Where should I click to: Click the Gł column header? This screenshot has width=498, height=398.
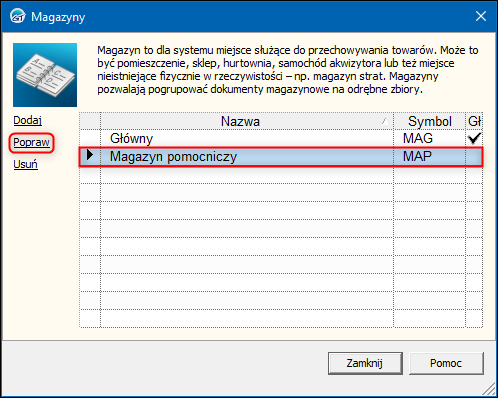[x=474, y=121]
